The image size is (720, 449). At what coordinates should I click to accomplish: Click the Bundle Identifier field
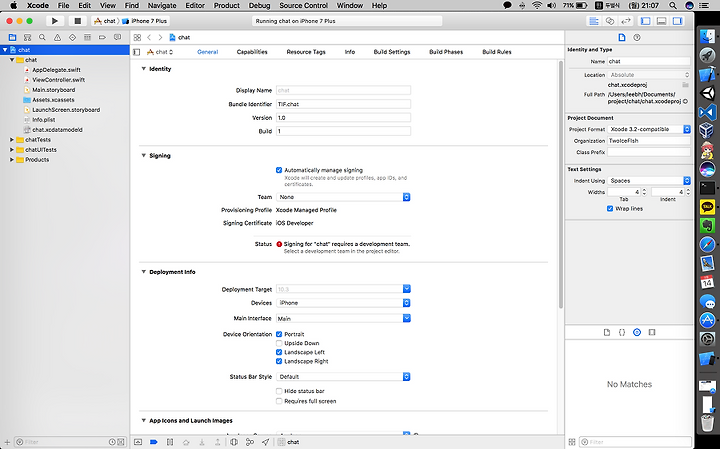(x=343, y=104)
